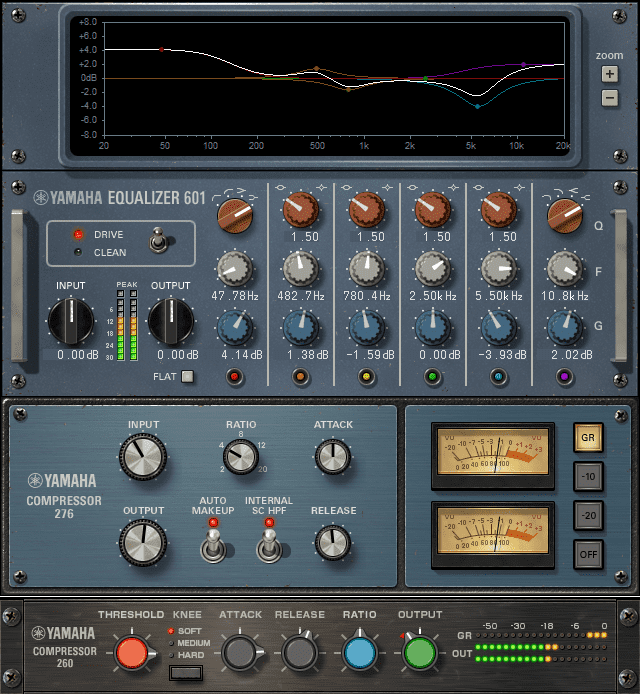
Task: Click the 2.50kHz band Q knob
Action: [433, 210]
